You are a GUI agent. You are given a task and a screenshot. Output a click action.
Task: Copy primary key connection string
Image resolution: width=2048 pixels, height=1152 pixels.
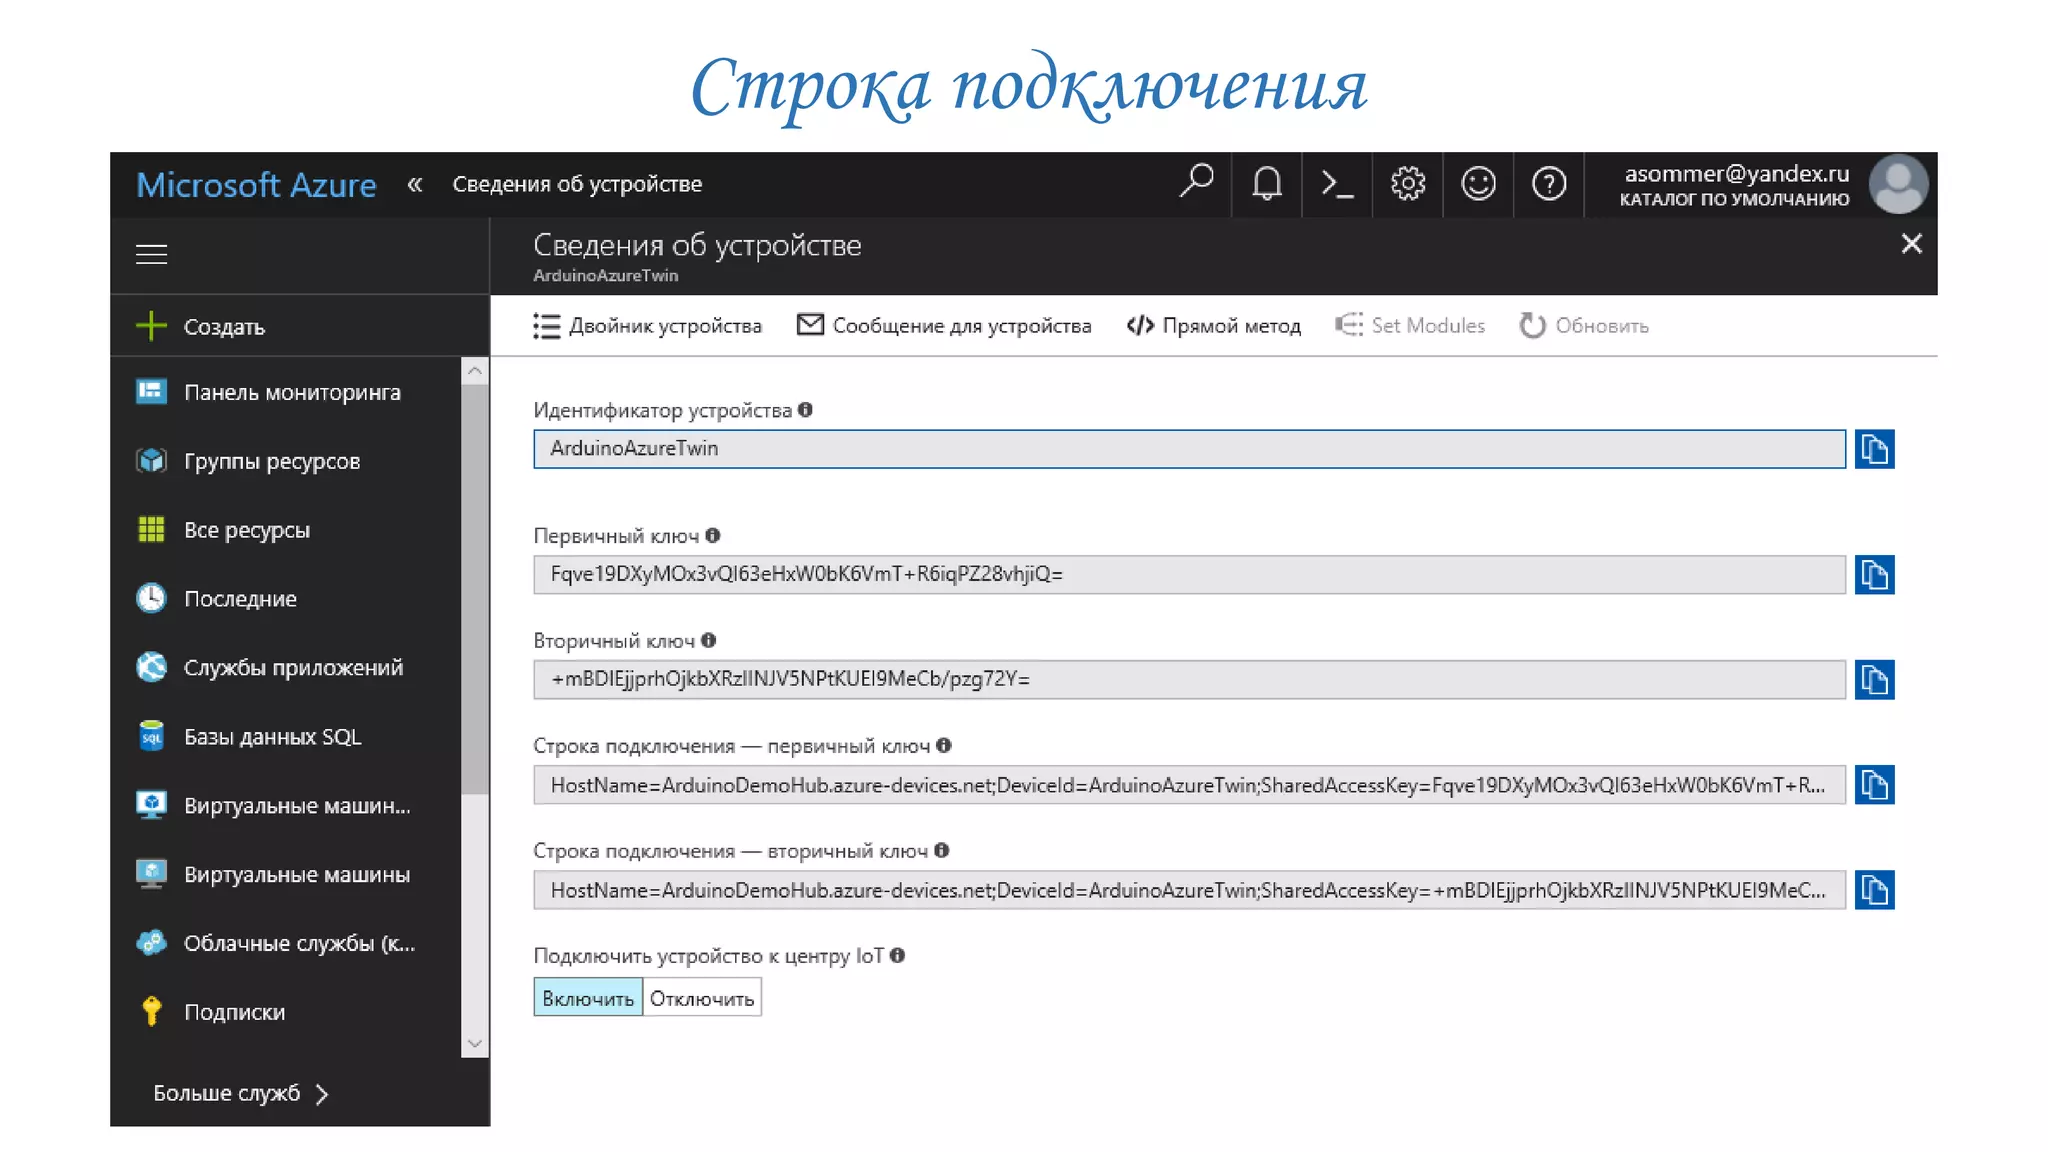point(1874,785)
